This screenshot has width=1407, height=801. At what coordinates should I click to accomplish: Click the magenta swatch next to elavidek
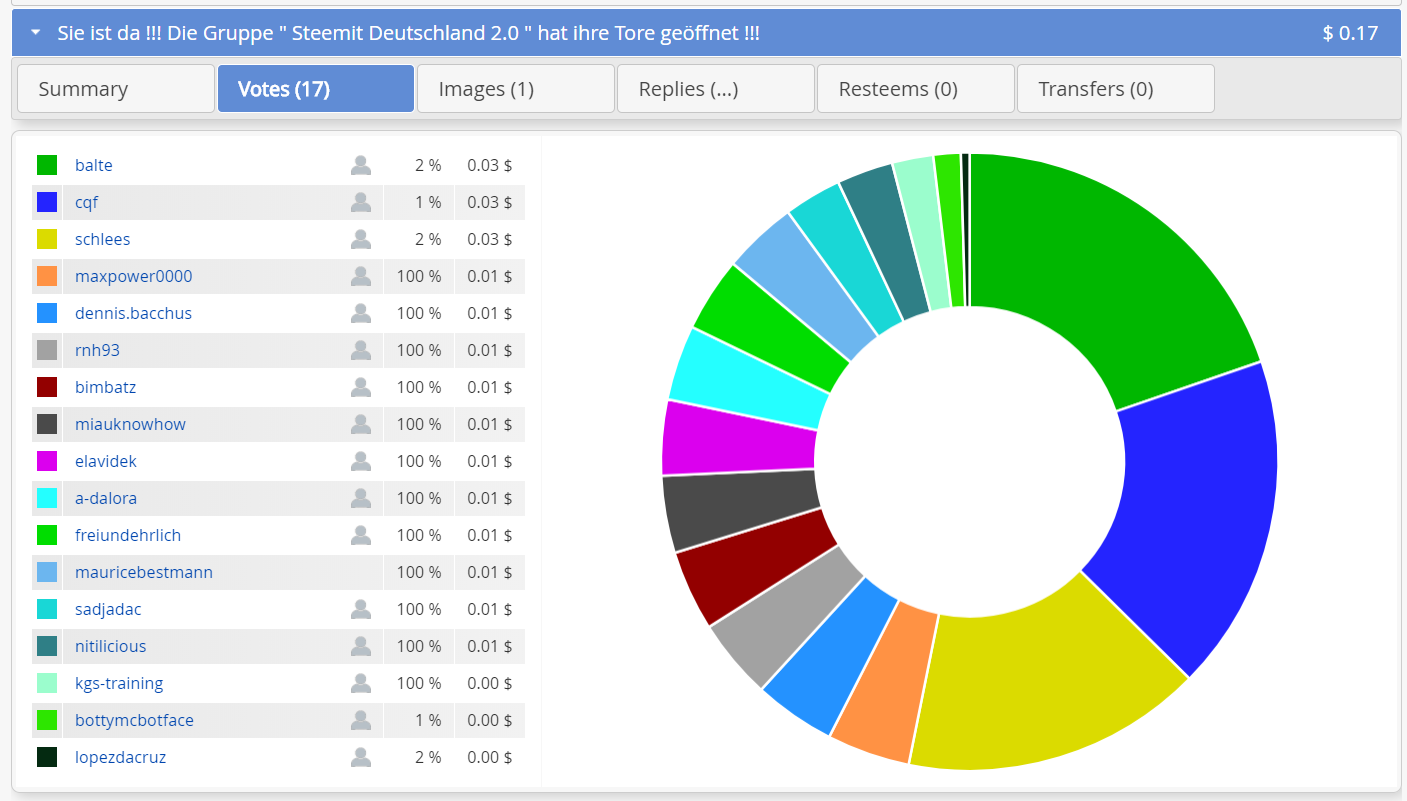coord(47,461)
